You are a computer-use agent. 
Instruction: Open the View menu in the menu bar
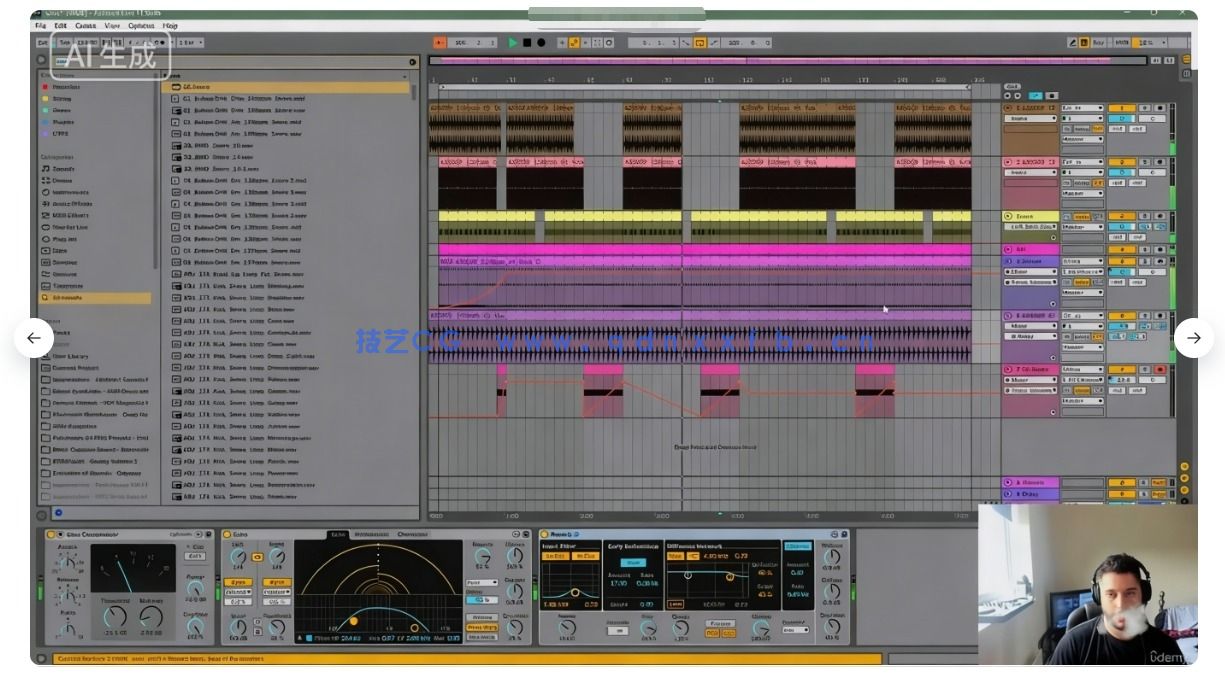click(115, 25)
